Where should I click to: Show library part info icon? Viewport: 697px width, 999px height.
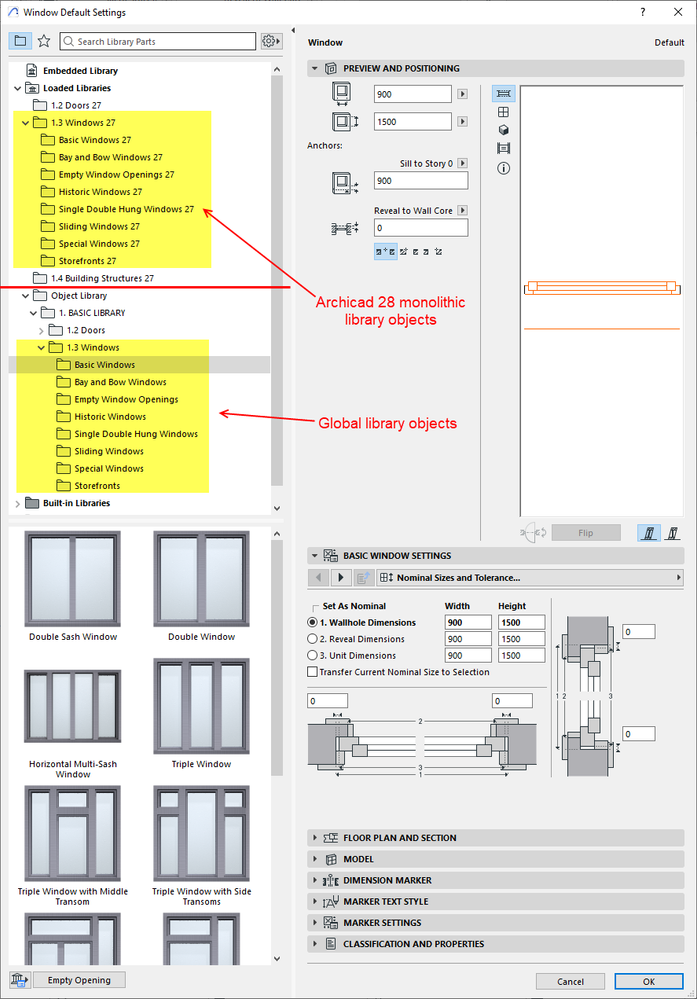pyautogui.click(x=503, y=168)
